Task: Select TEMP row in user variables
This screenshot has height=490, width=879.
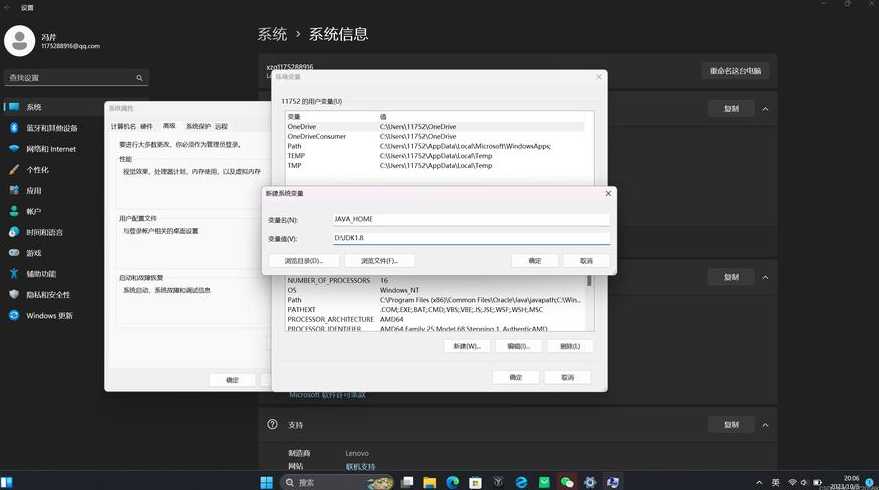Action: tap(435, 156)
